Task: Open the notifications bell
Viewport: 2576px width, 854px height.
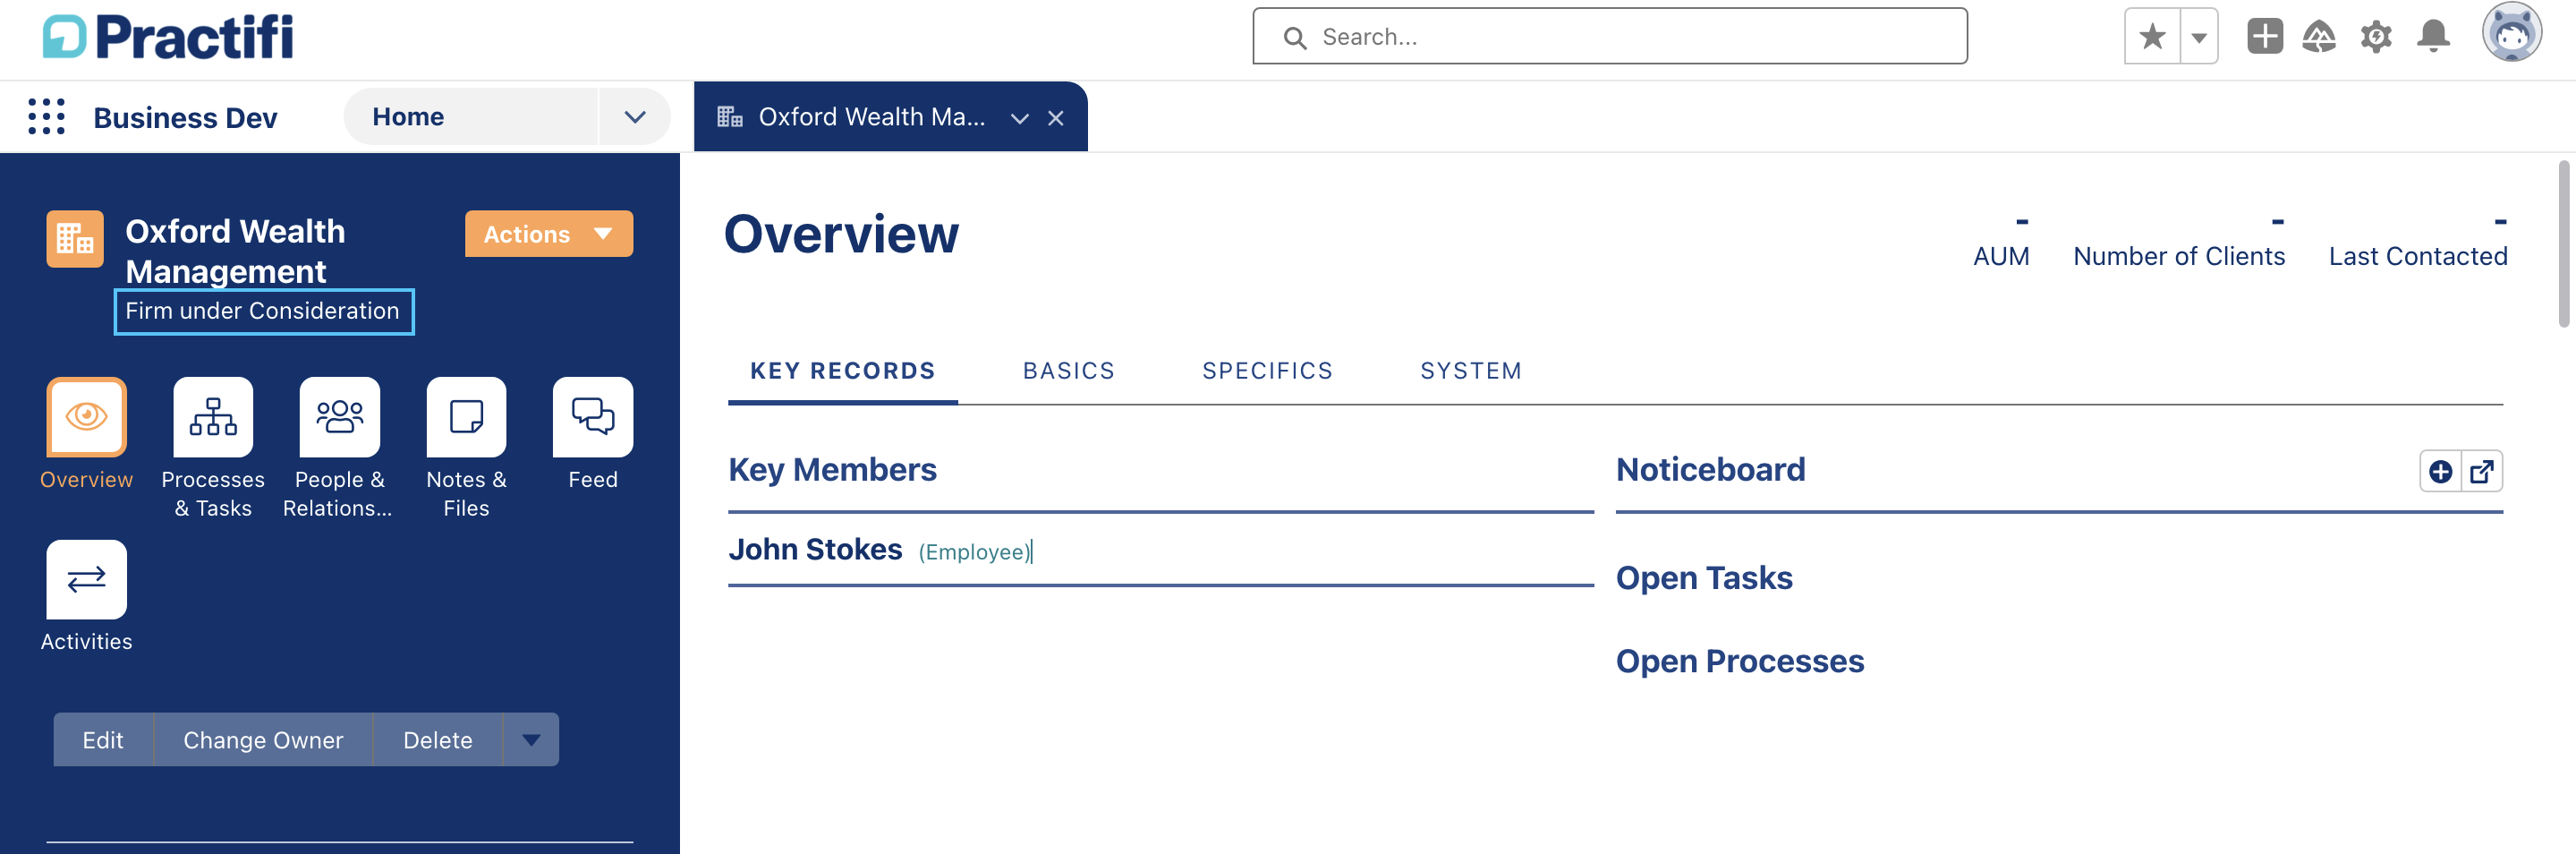Action: tap(2433, 37)
